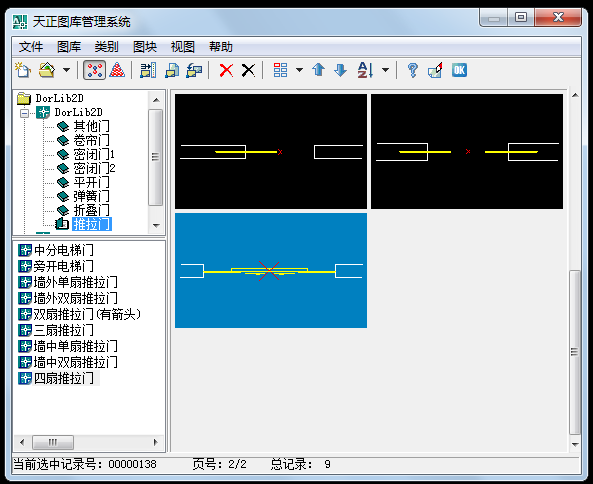Click the OK toolbar button

pyautogui.click(x=459, y=70)
